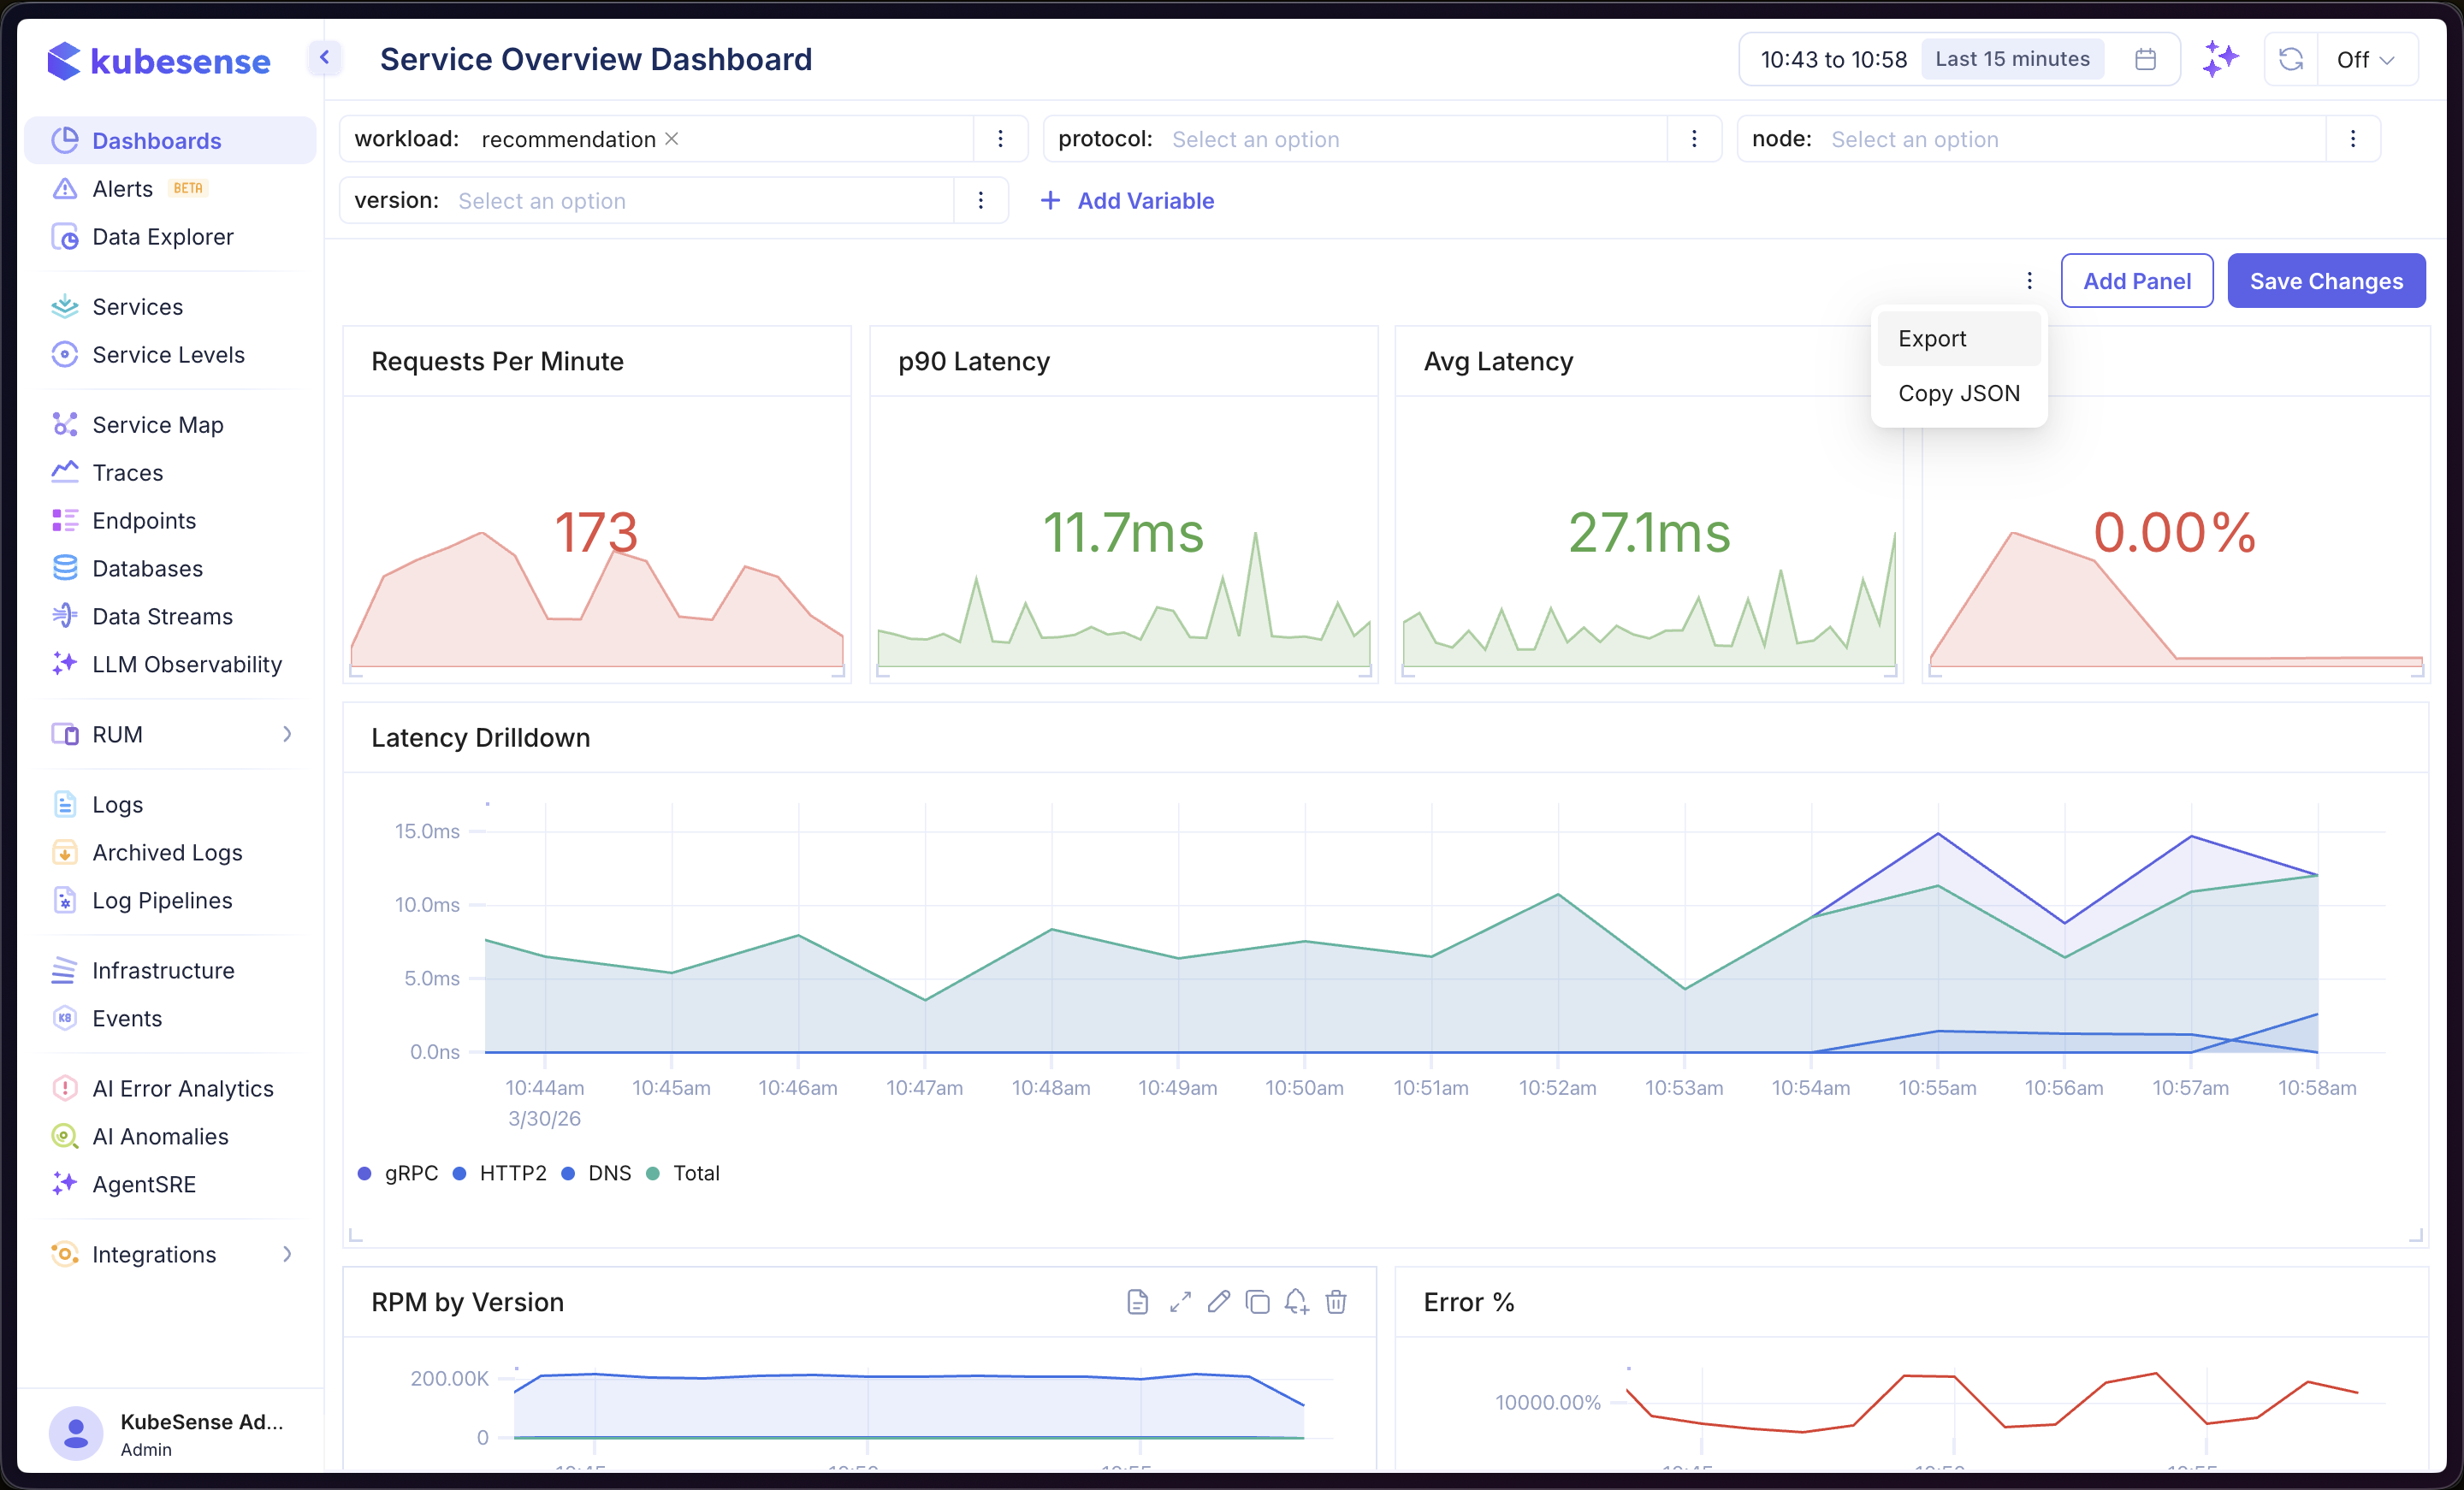The image size is (2464, 1490).
Task: Choose Export from the menu
Action: tap(1958, 339)
